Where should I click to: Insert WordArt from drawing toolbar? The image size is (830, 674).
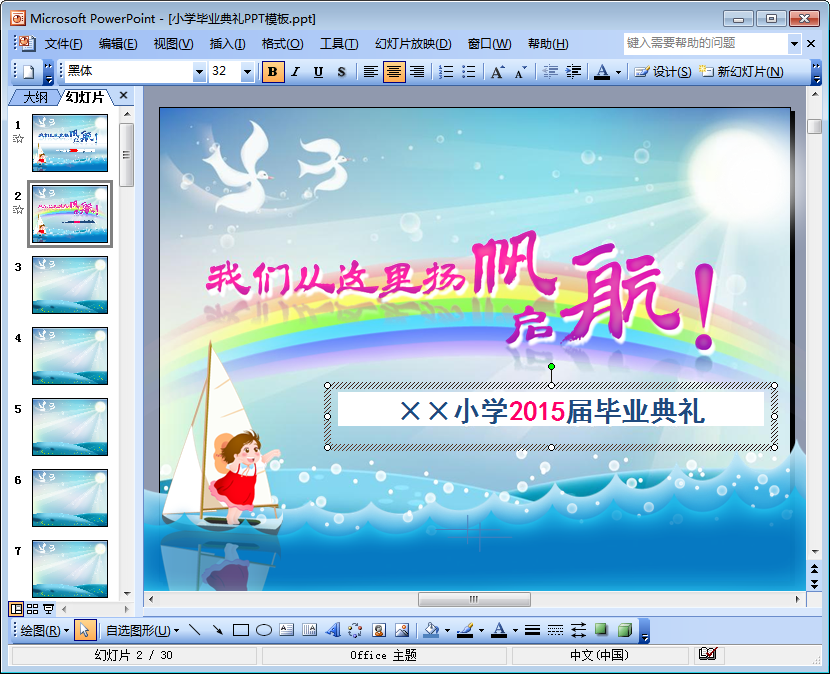pos(333,630)
